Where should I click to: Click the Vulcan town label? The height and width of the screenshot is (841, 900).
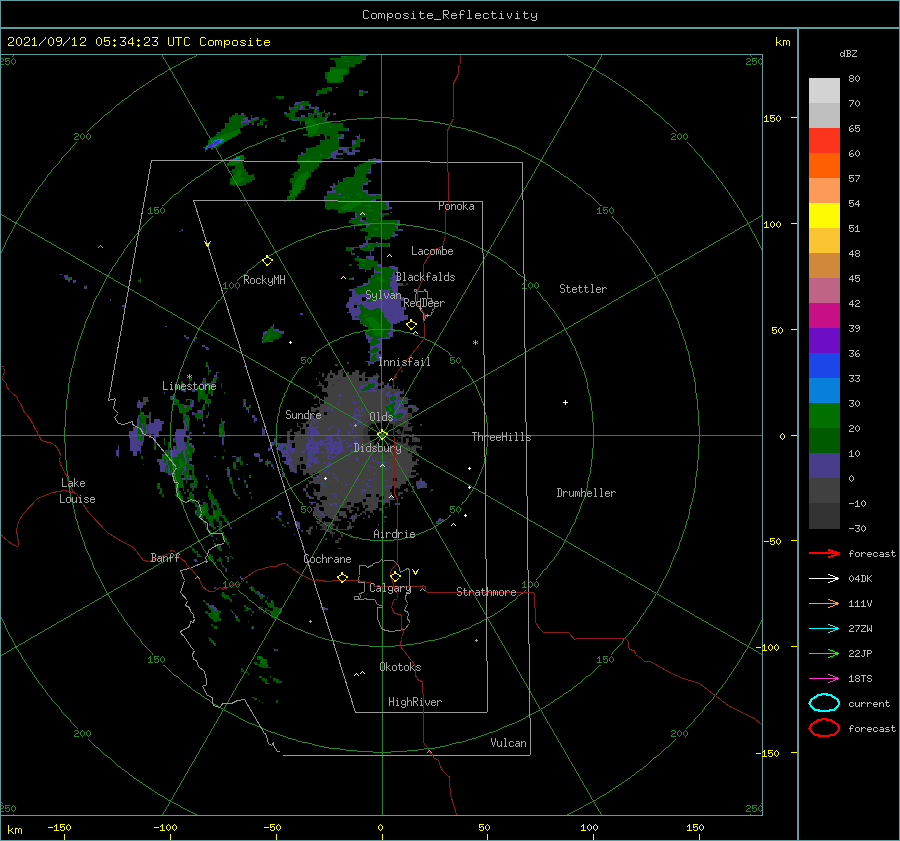pos(508,743)
